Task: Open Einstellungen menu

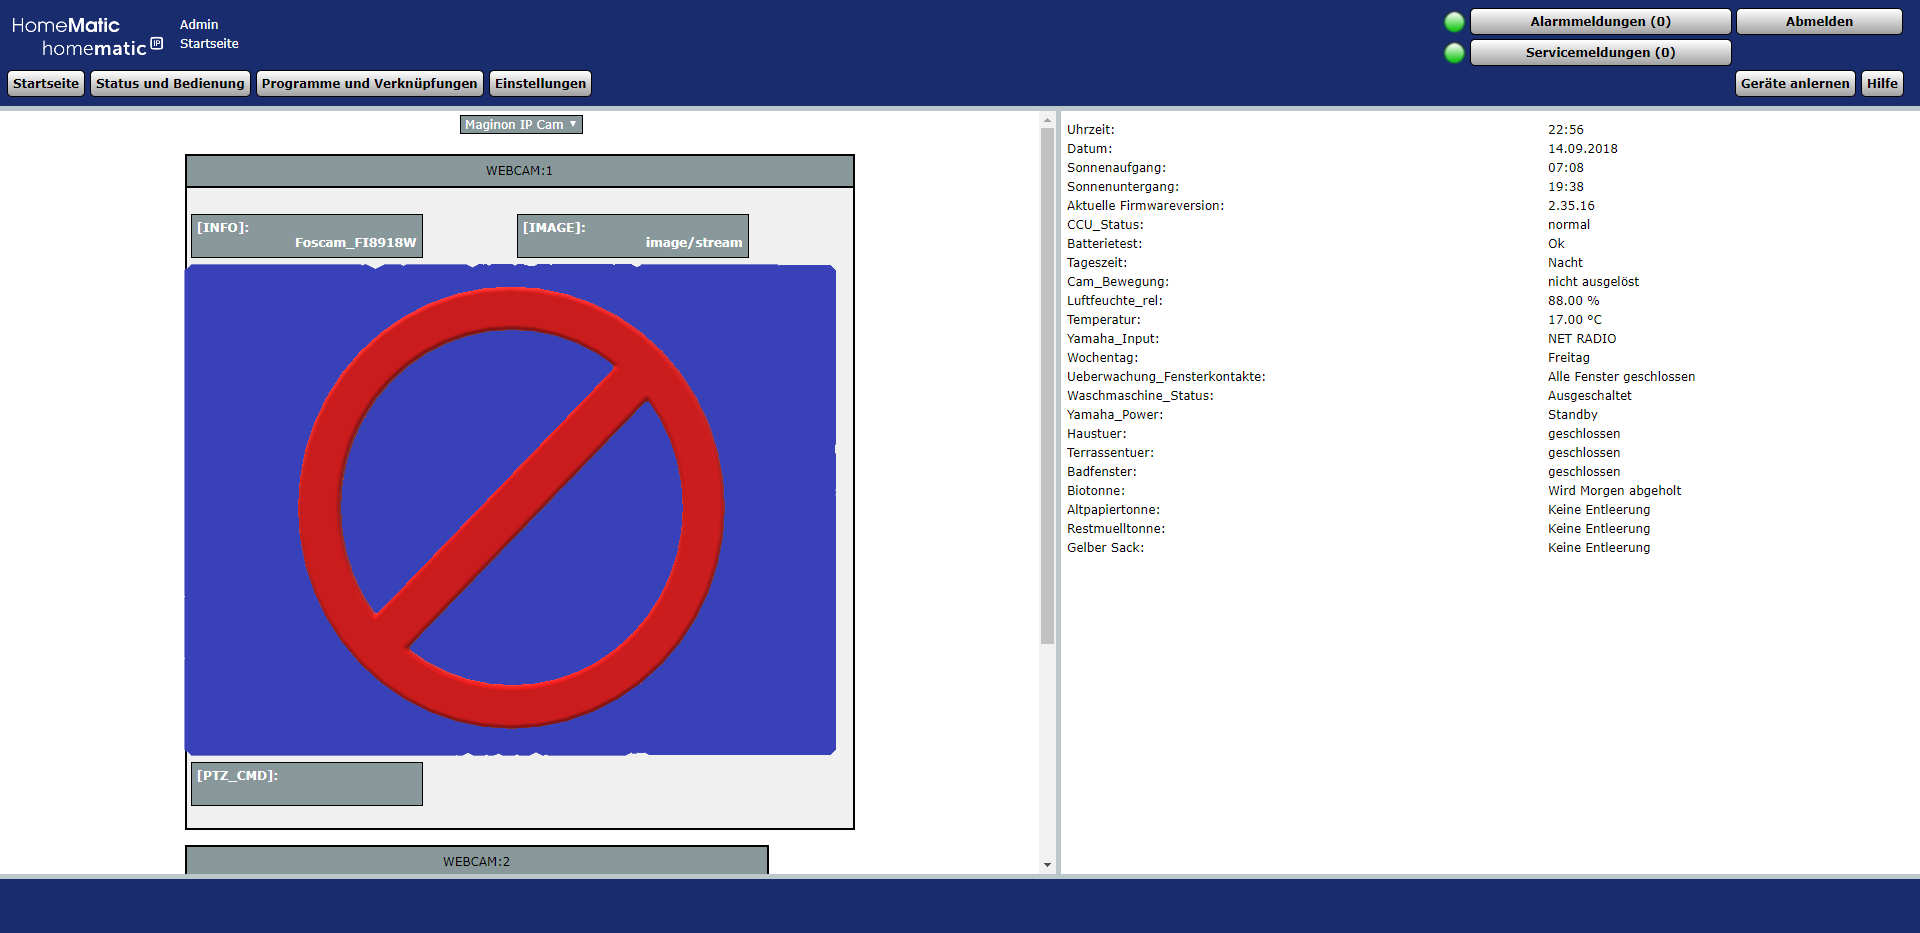Action: coord(541,84)
